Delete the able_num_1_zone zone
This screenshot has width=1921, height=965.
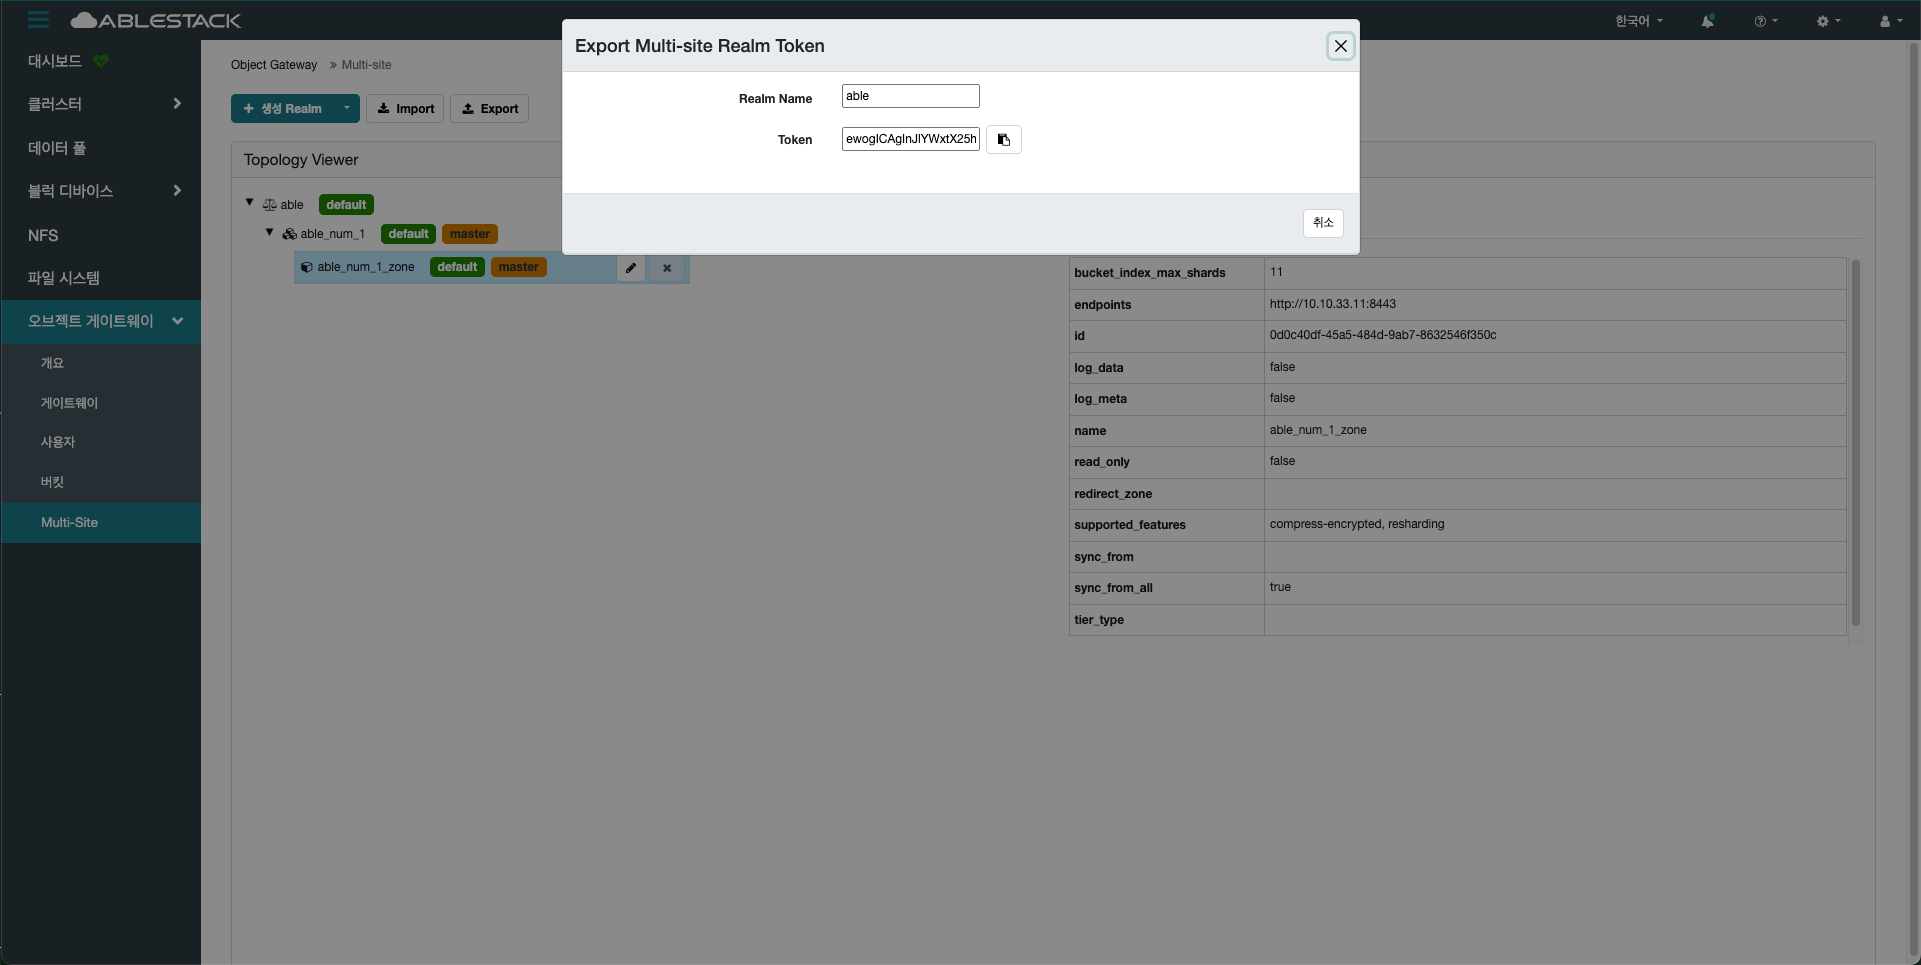click(667, 268)
